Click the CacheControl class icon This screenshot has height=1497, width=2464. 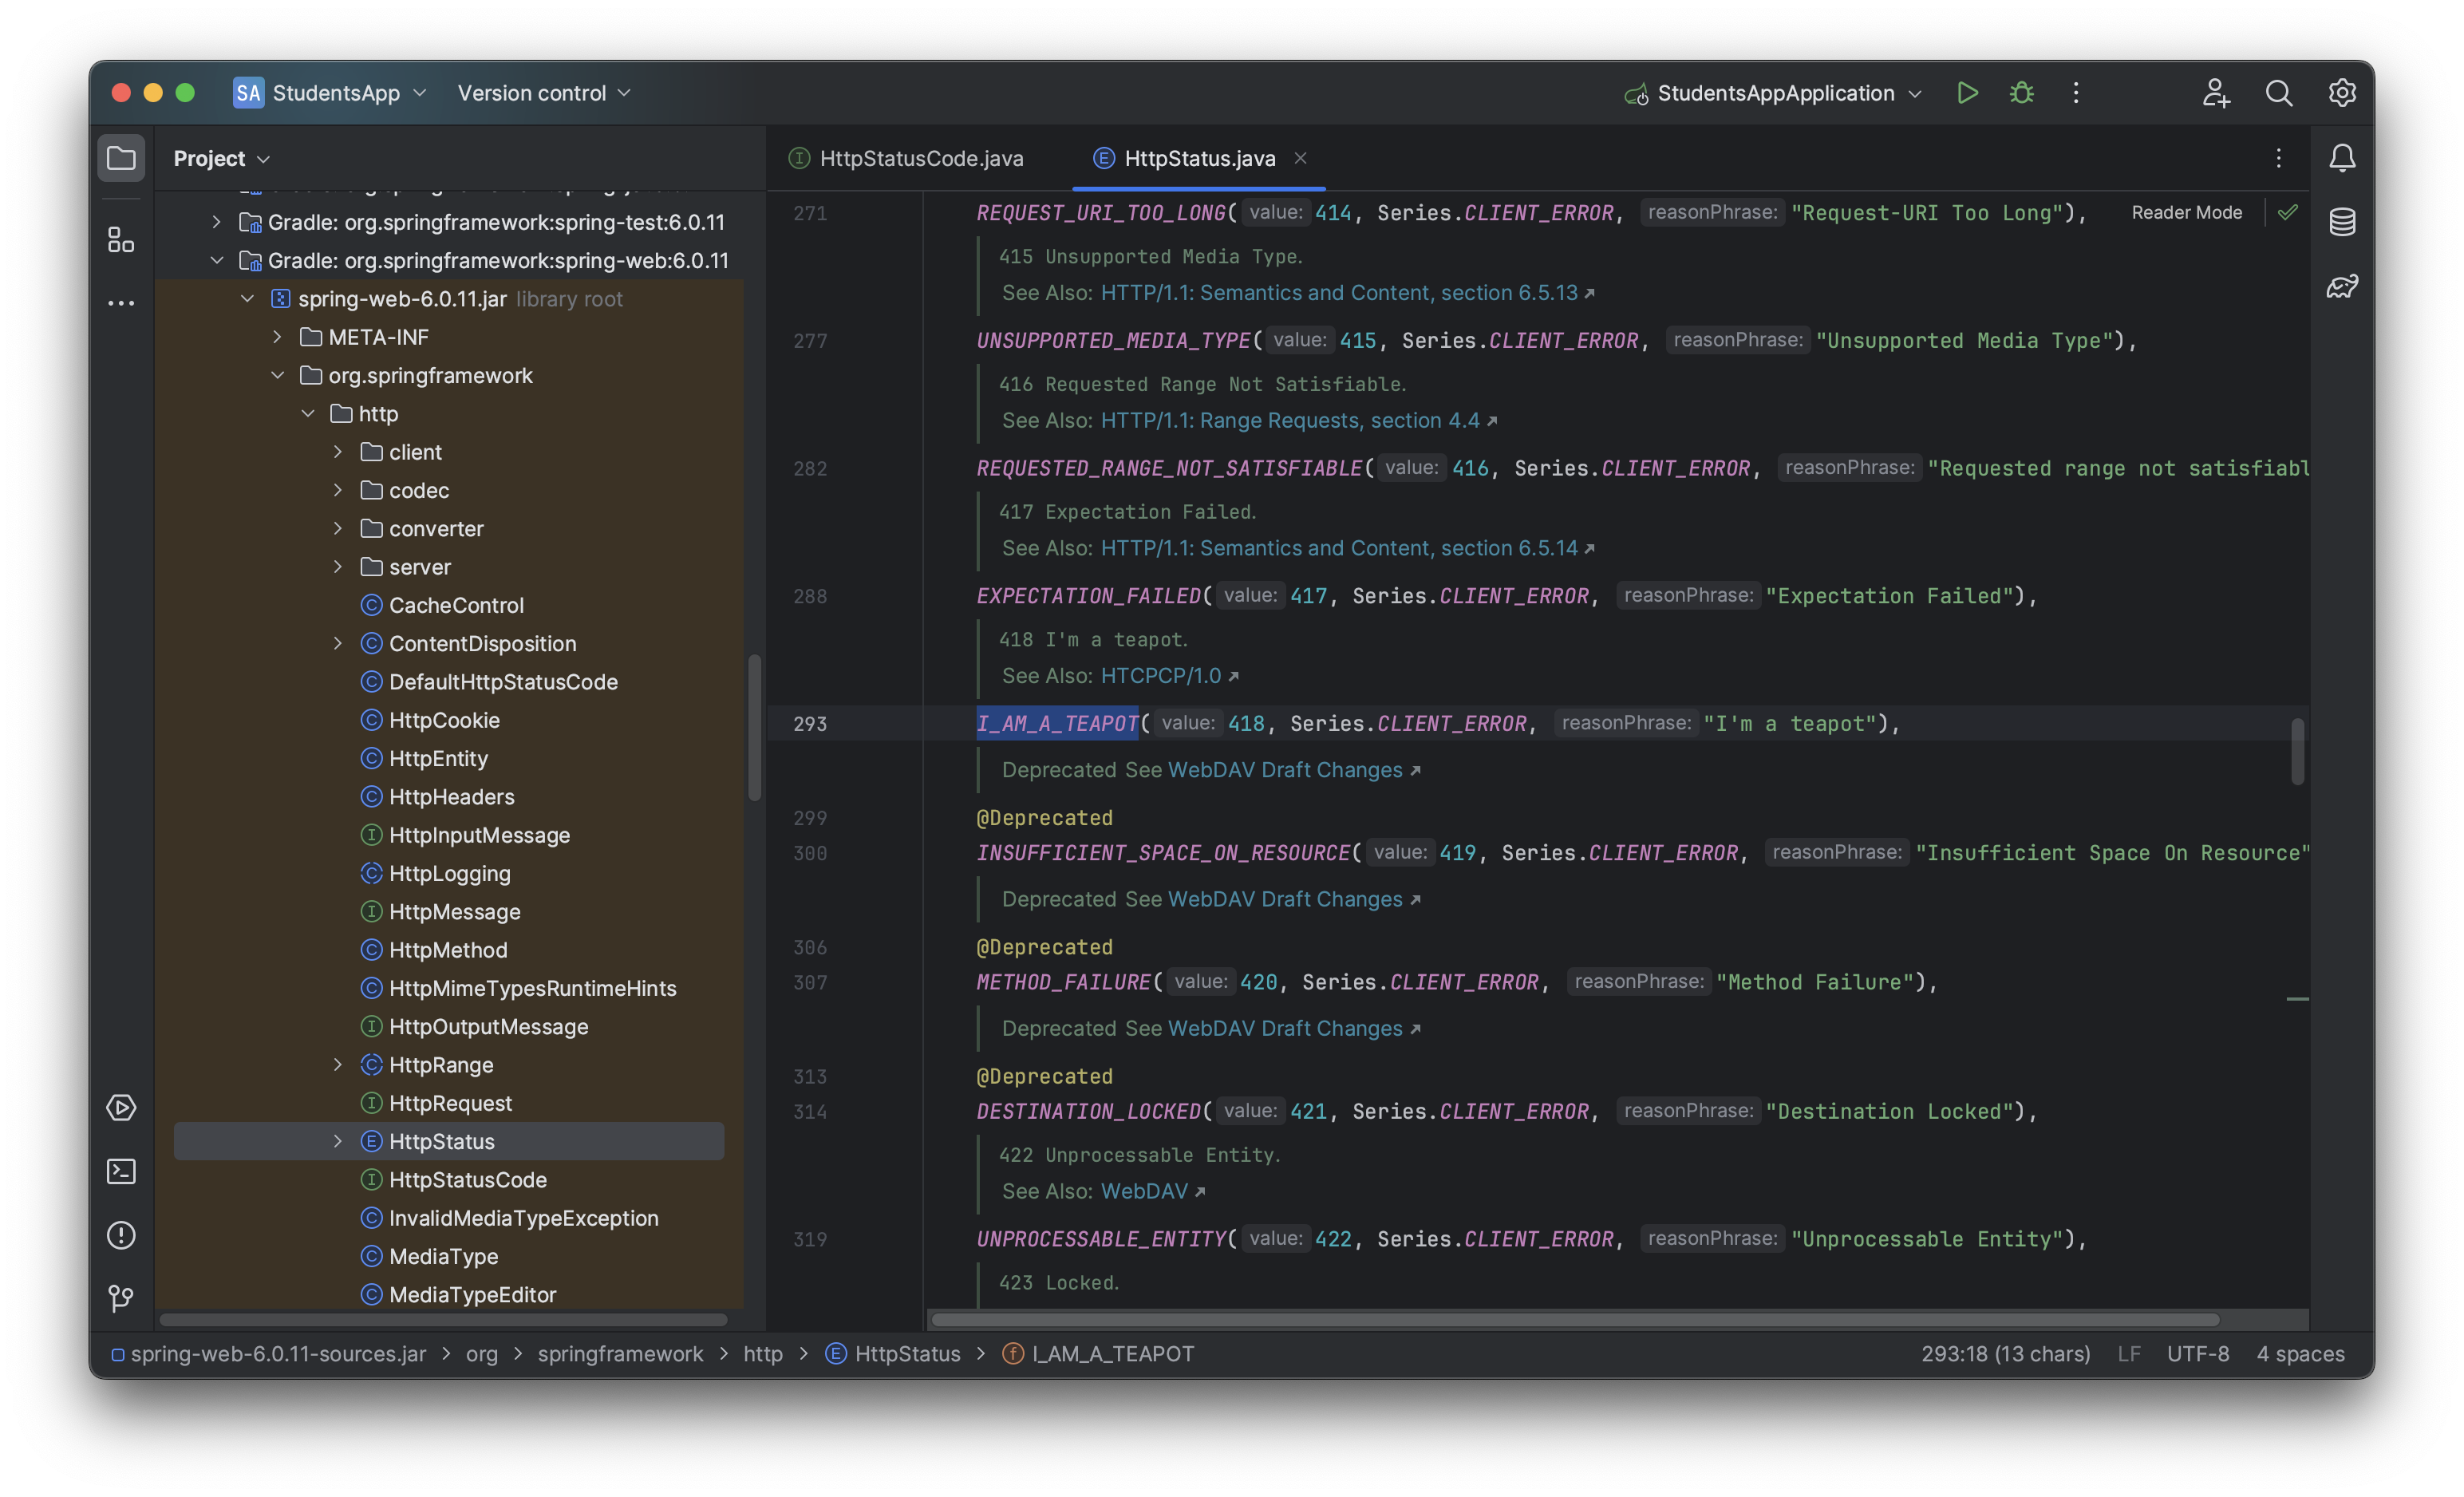(371, 605)
